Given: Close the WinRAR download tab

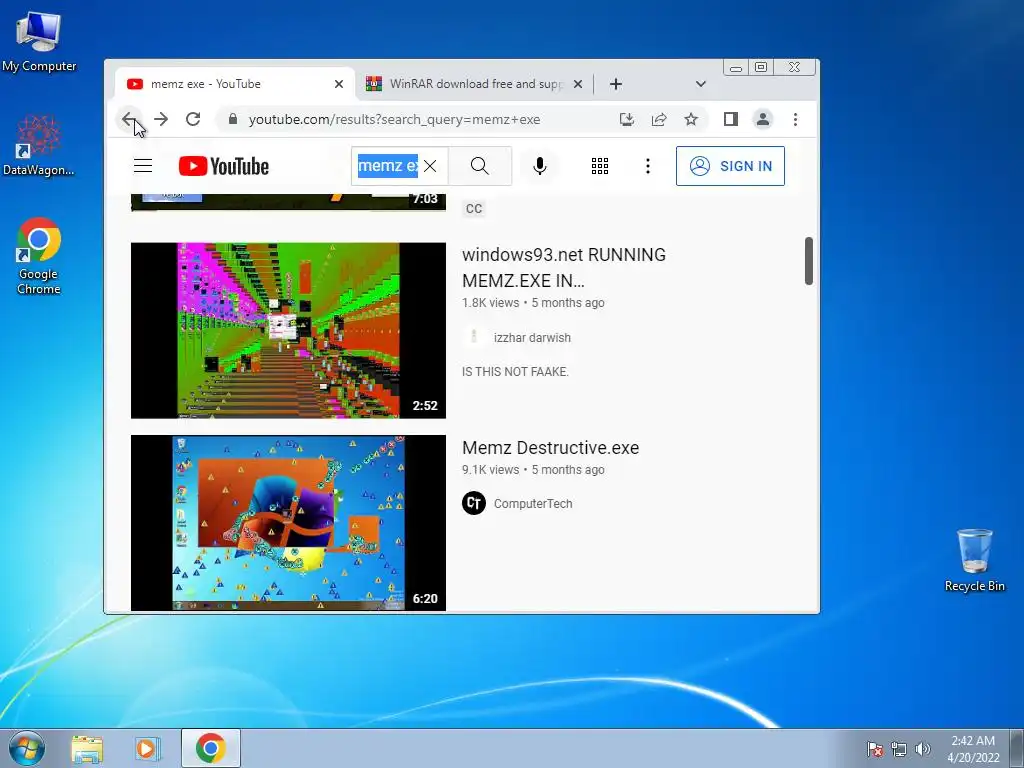Looking at the screenshot, I should pyautogui.click(x=578, y=84).
